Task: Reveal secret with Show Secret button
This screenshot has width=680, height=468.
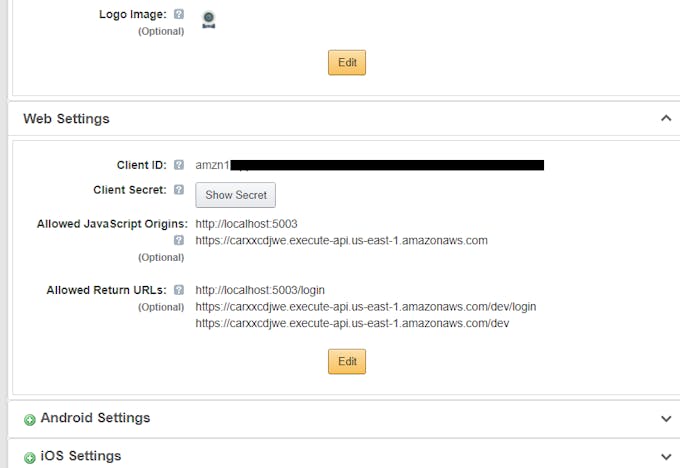Action: (235, 195)
